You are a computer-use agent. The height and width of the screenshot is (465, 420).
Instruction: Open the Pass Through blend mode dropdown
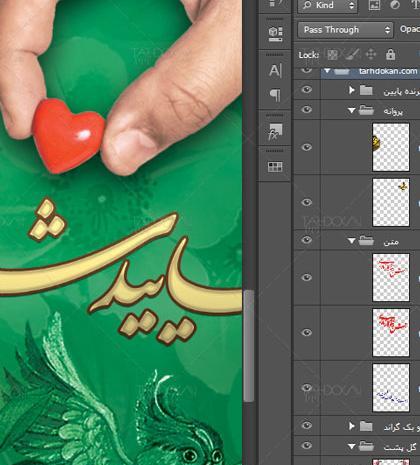(345, 30)
